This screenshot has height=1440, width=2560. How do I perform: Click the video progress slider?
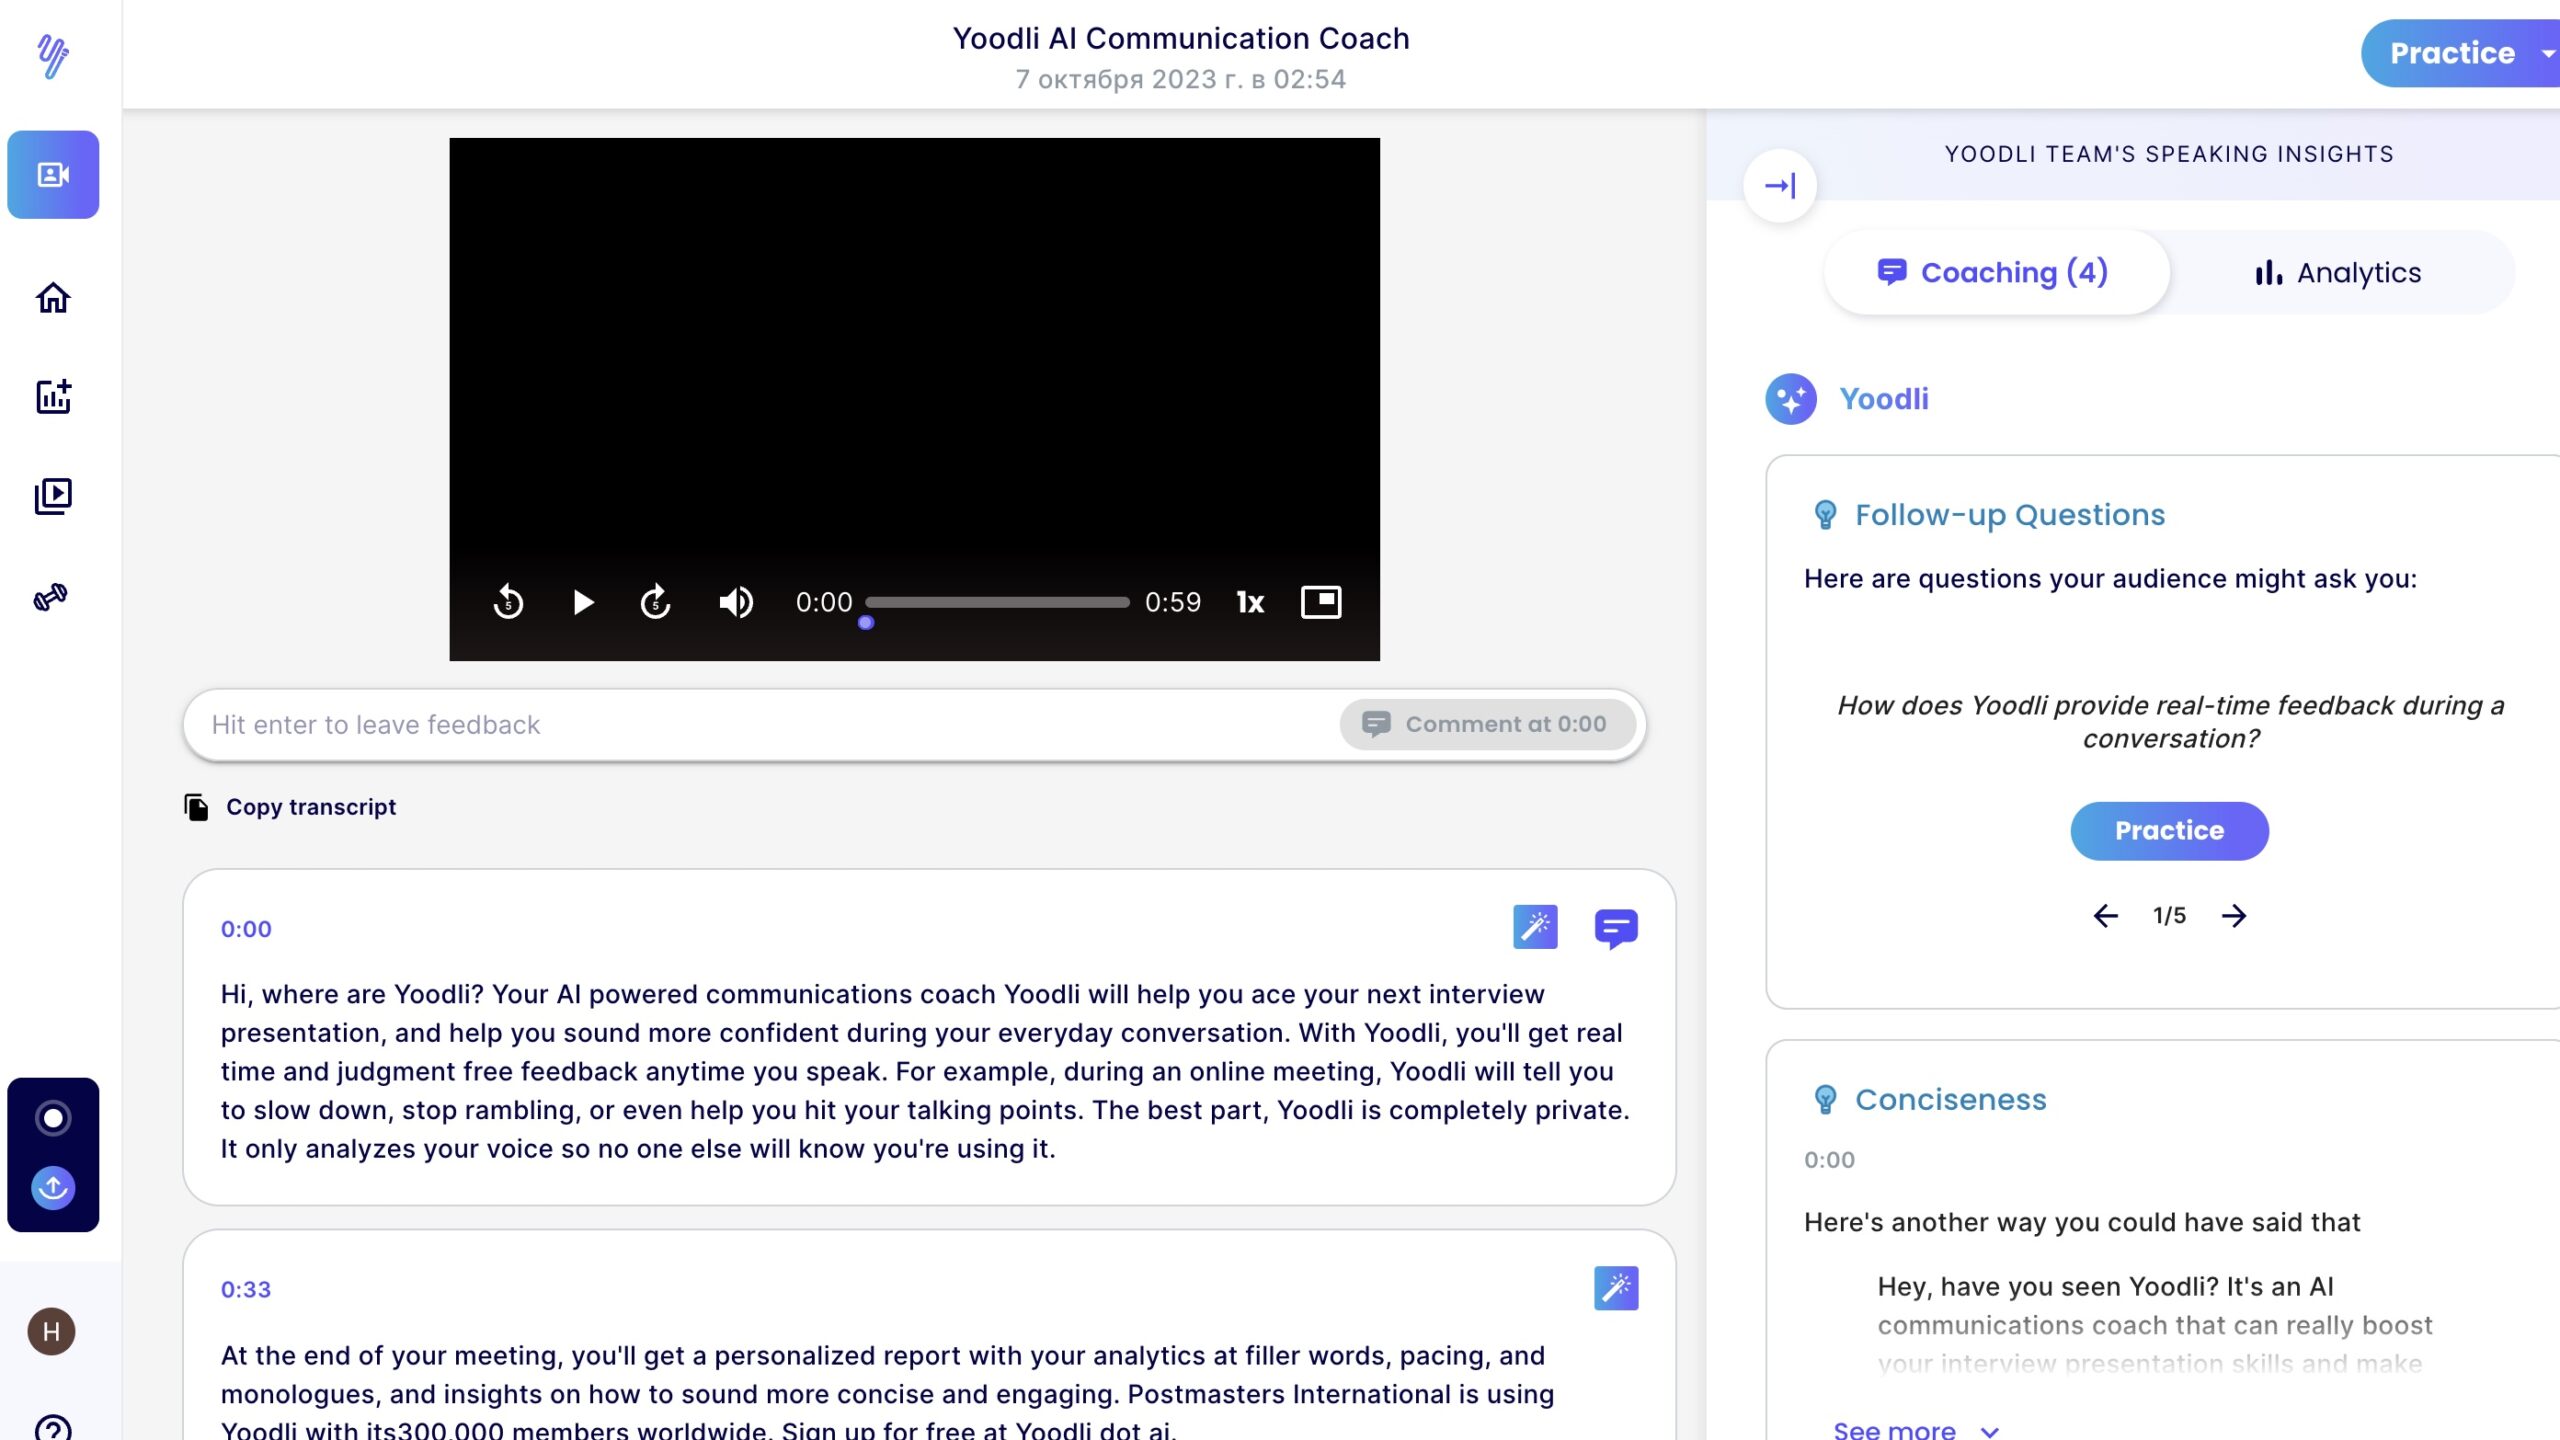point(997,602)
